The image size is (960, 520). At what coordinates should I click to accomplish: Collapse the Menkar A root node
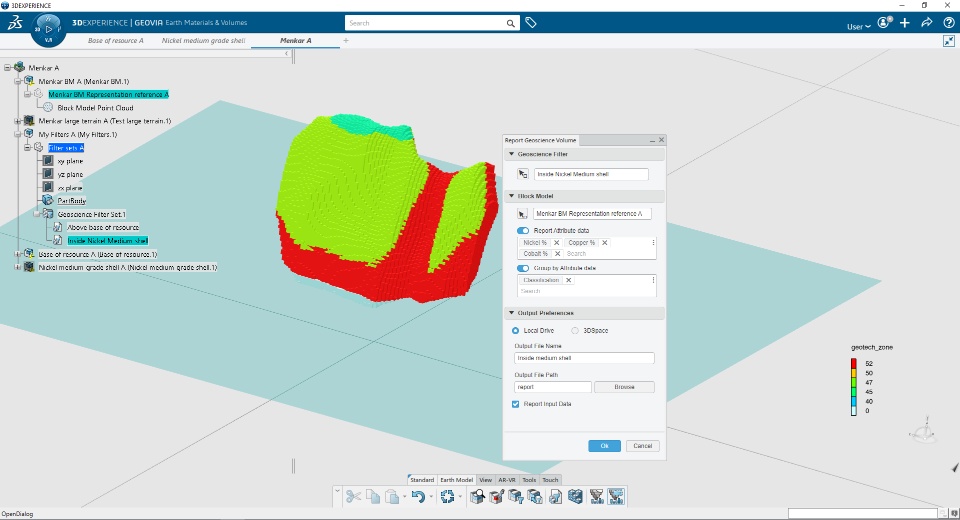[7, 67]
